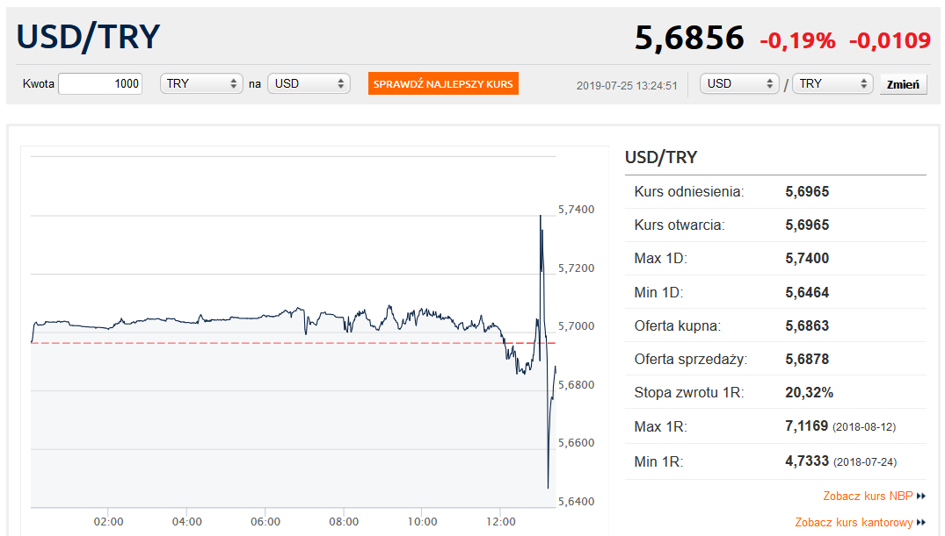The width and height of the screenshot is (945, 536).
Task: Expand the TRY quote currency selector near Zmień
Action: pos(832,84)
